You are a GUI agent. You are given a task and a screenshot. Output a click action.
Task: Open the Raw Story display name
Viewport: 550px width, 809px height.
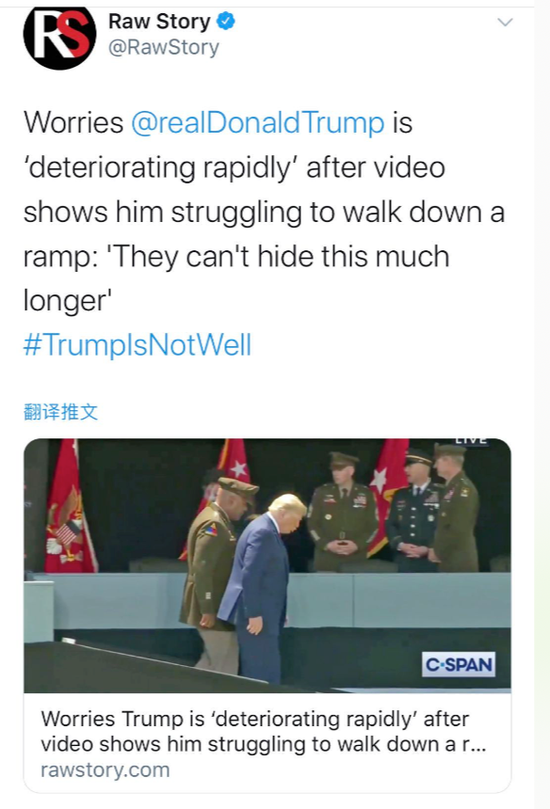159,22
